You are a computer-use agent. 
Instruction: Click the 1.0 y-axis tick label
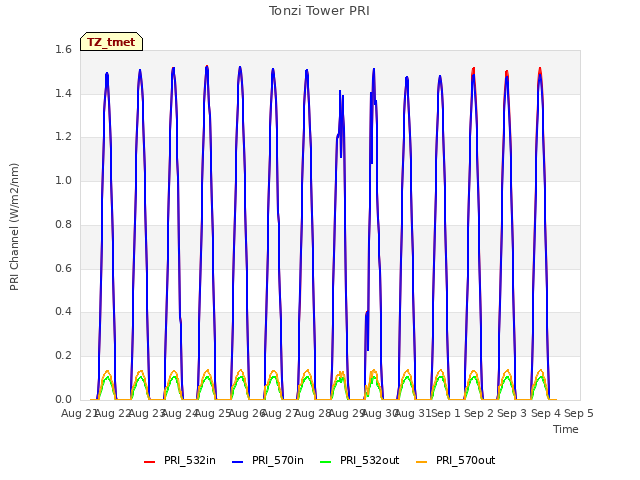coord(63,180)
